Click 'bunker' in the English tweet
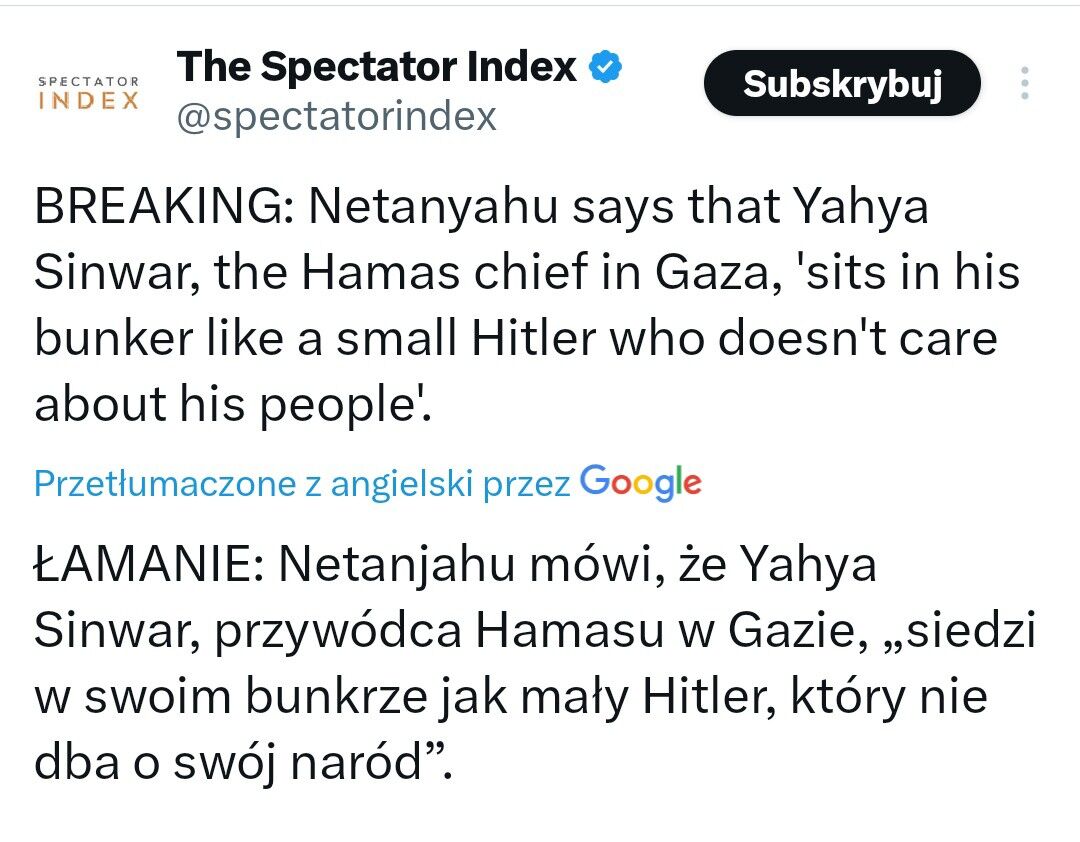This screenshot has height=842, width=1080. click(x=111, y=339)
